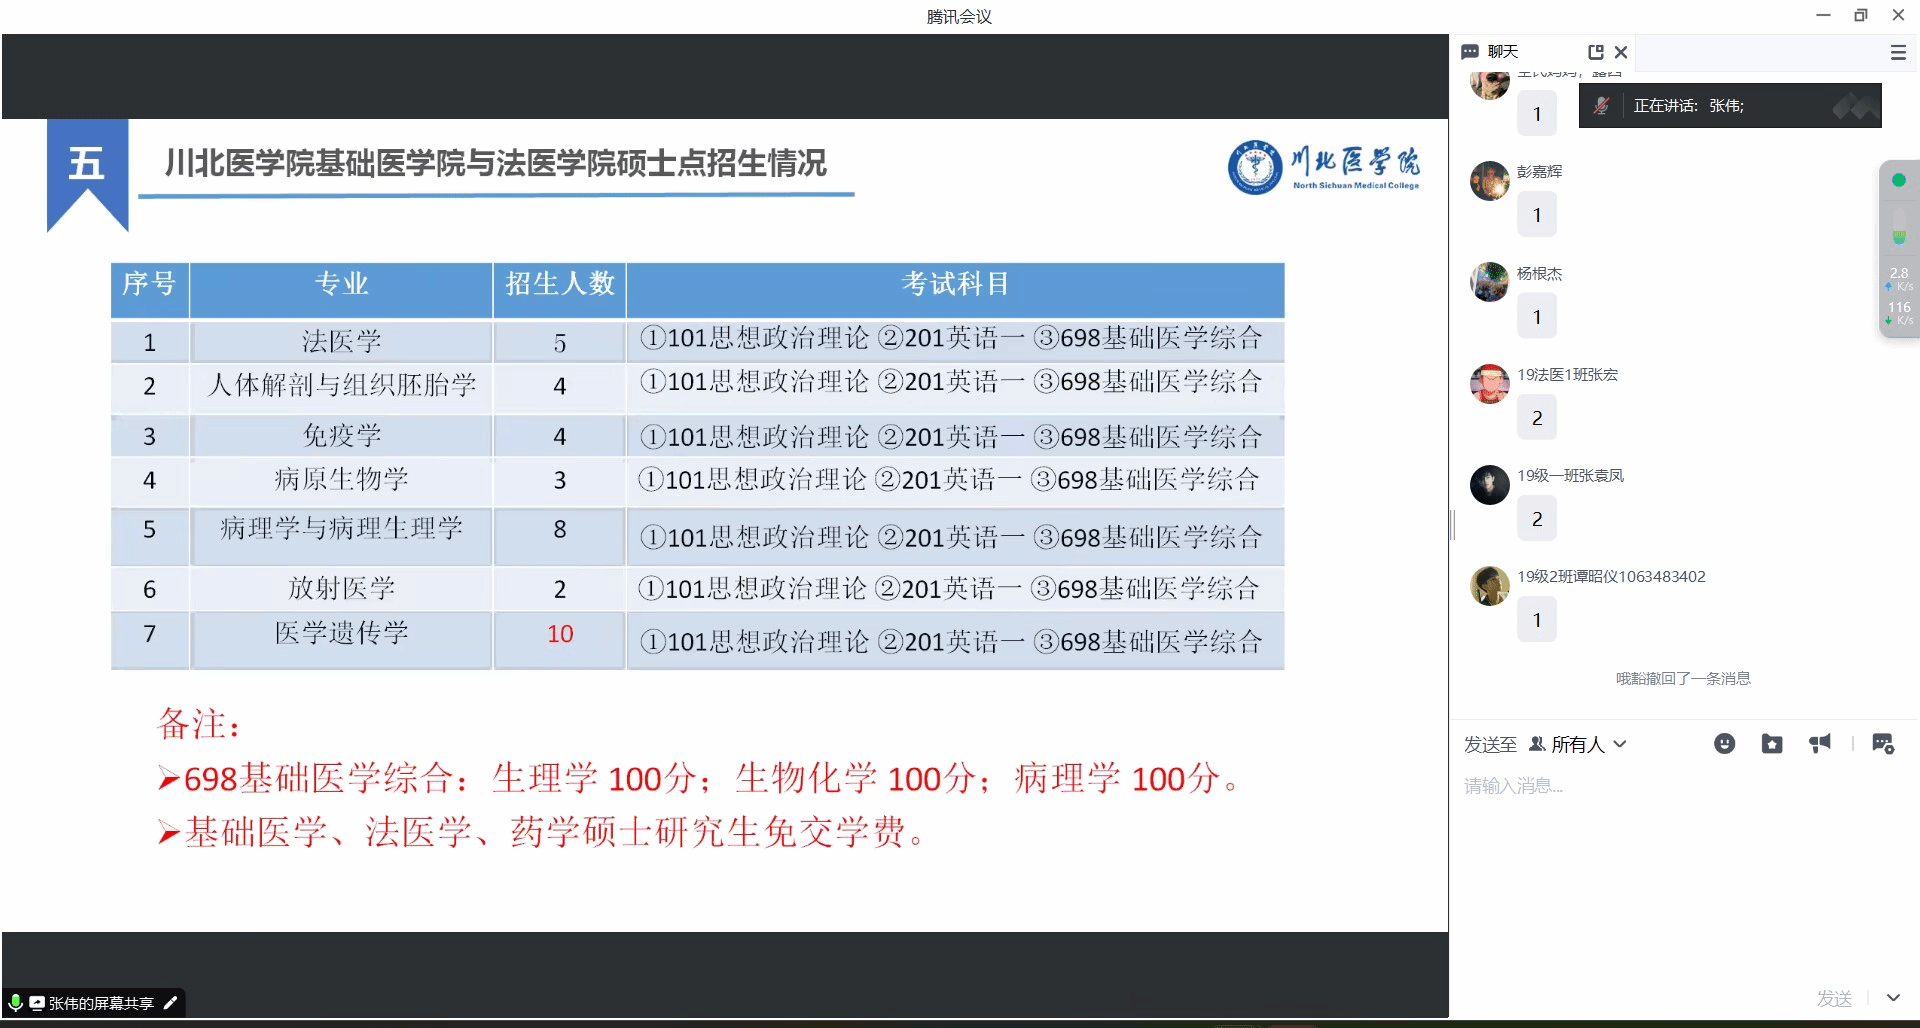Image resolution: width=1920 pixels, height=1028 pixels.
Task: Open chat message settings icon
Action: tap(1884, 743)
